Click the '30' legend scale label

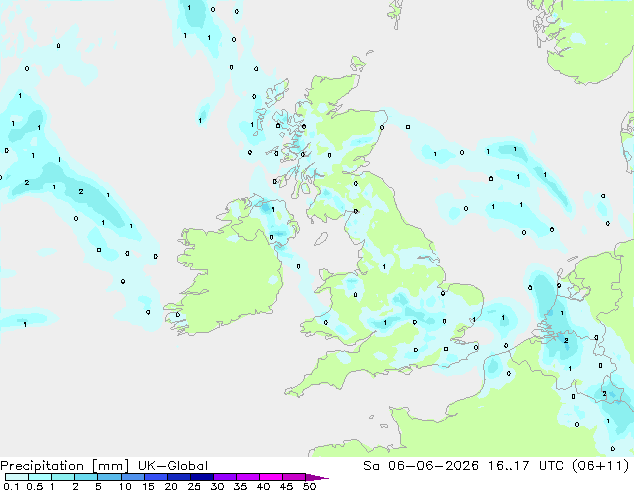pyautogui.click(x=217, y=486)
